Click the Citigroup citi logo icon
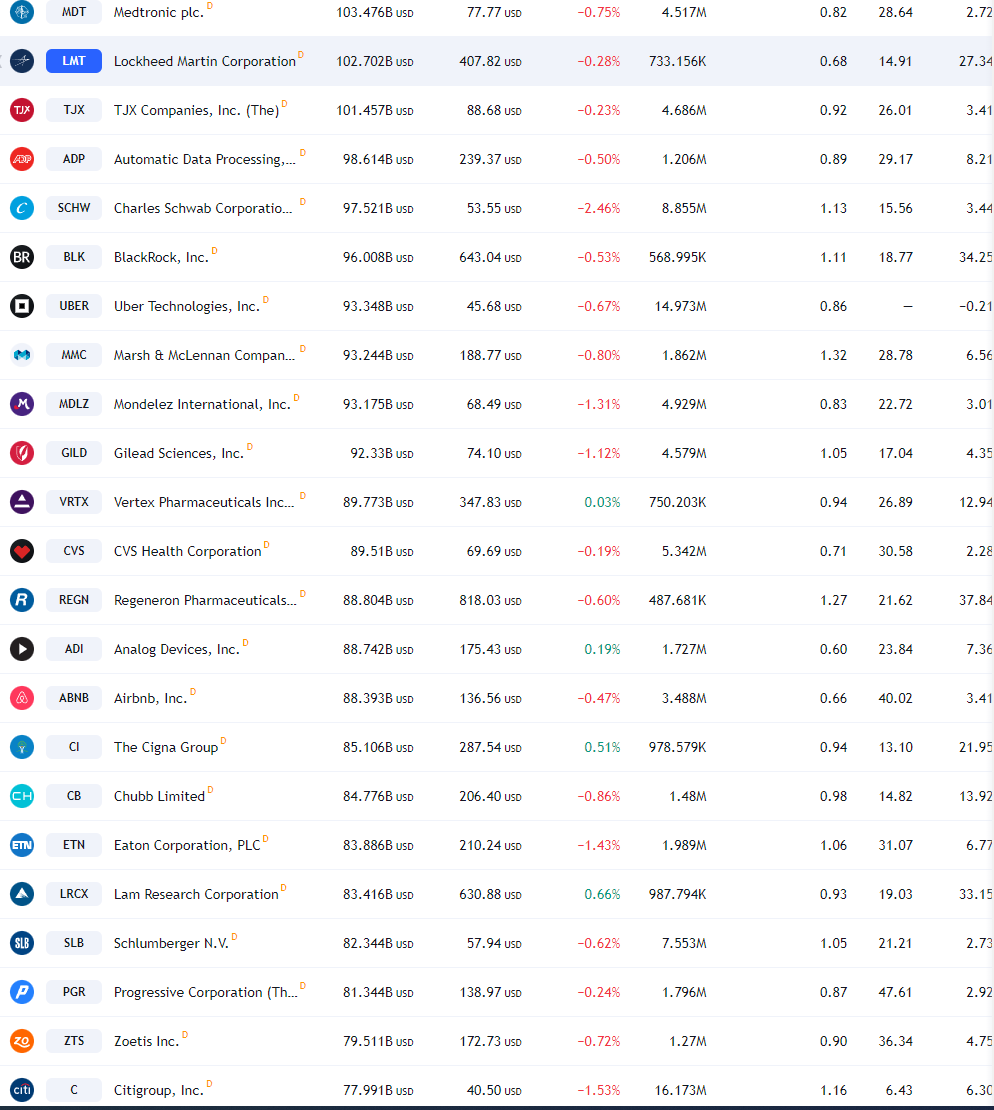 coord(22,1089)
